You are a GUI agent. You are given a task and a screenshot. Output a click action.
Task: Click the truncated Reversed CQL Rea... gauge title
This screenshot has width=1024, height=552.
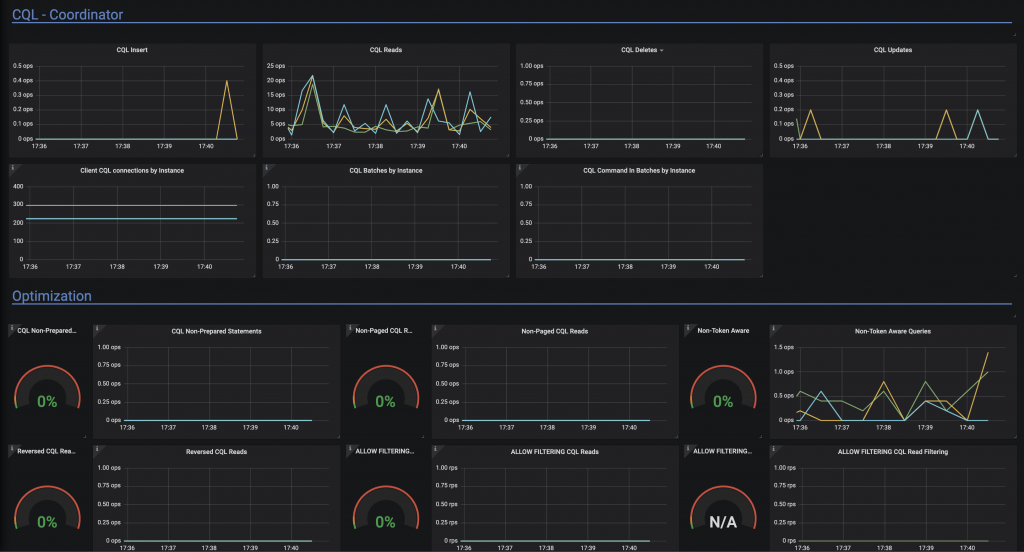(x=46, y=451)
